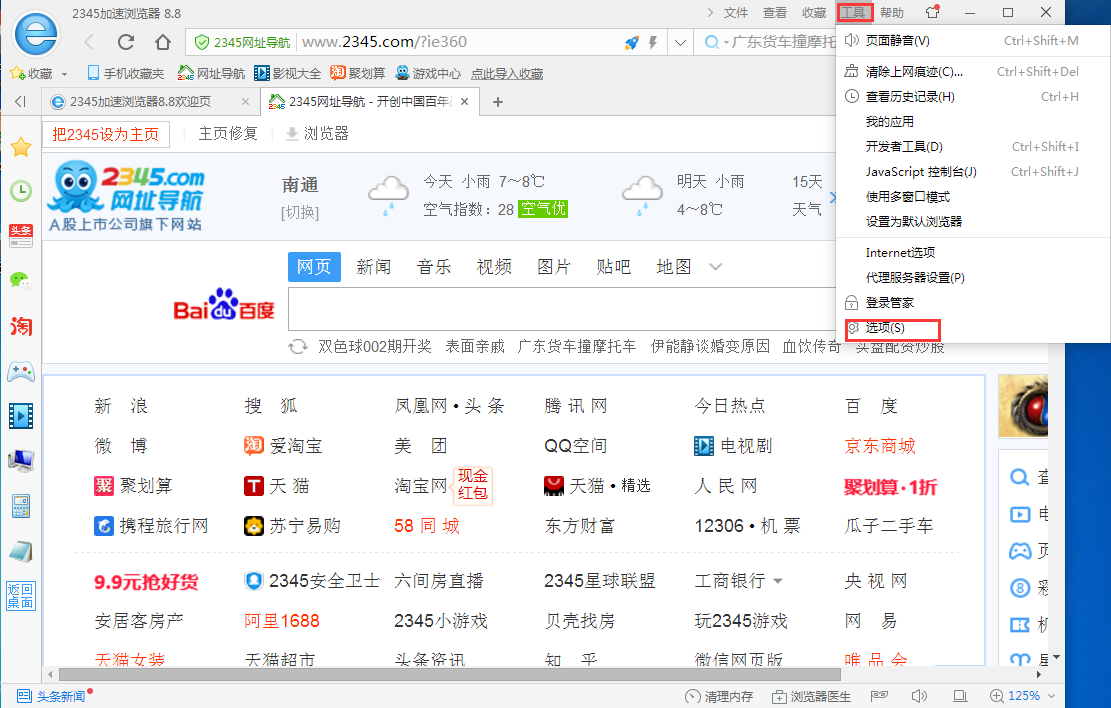
Task: Open the computer monitor icon in the sidebar
Action: [x=21, y=461]
